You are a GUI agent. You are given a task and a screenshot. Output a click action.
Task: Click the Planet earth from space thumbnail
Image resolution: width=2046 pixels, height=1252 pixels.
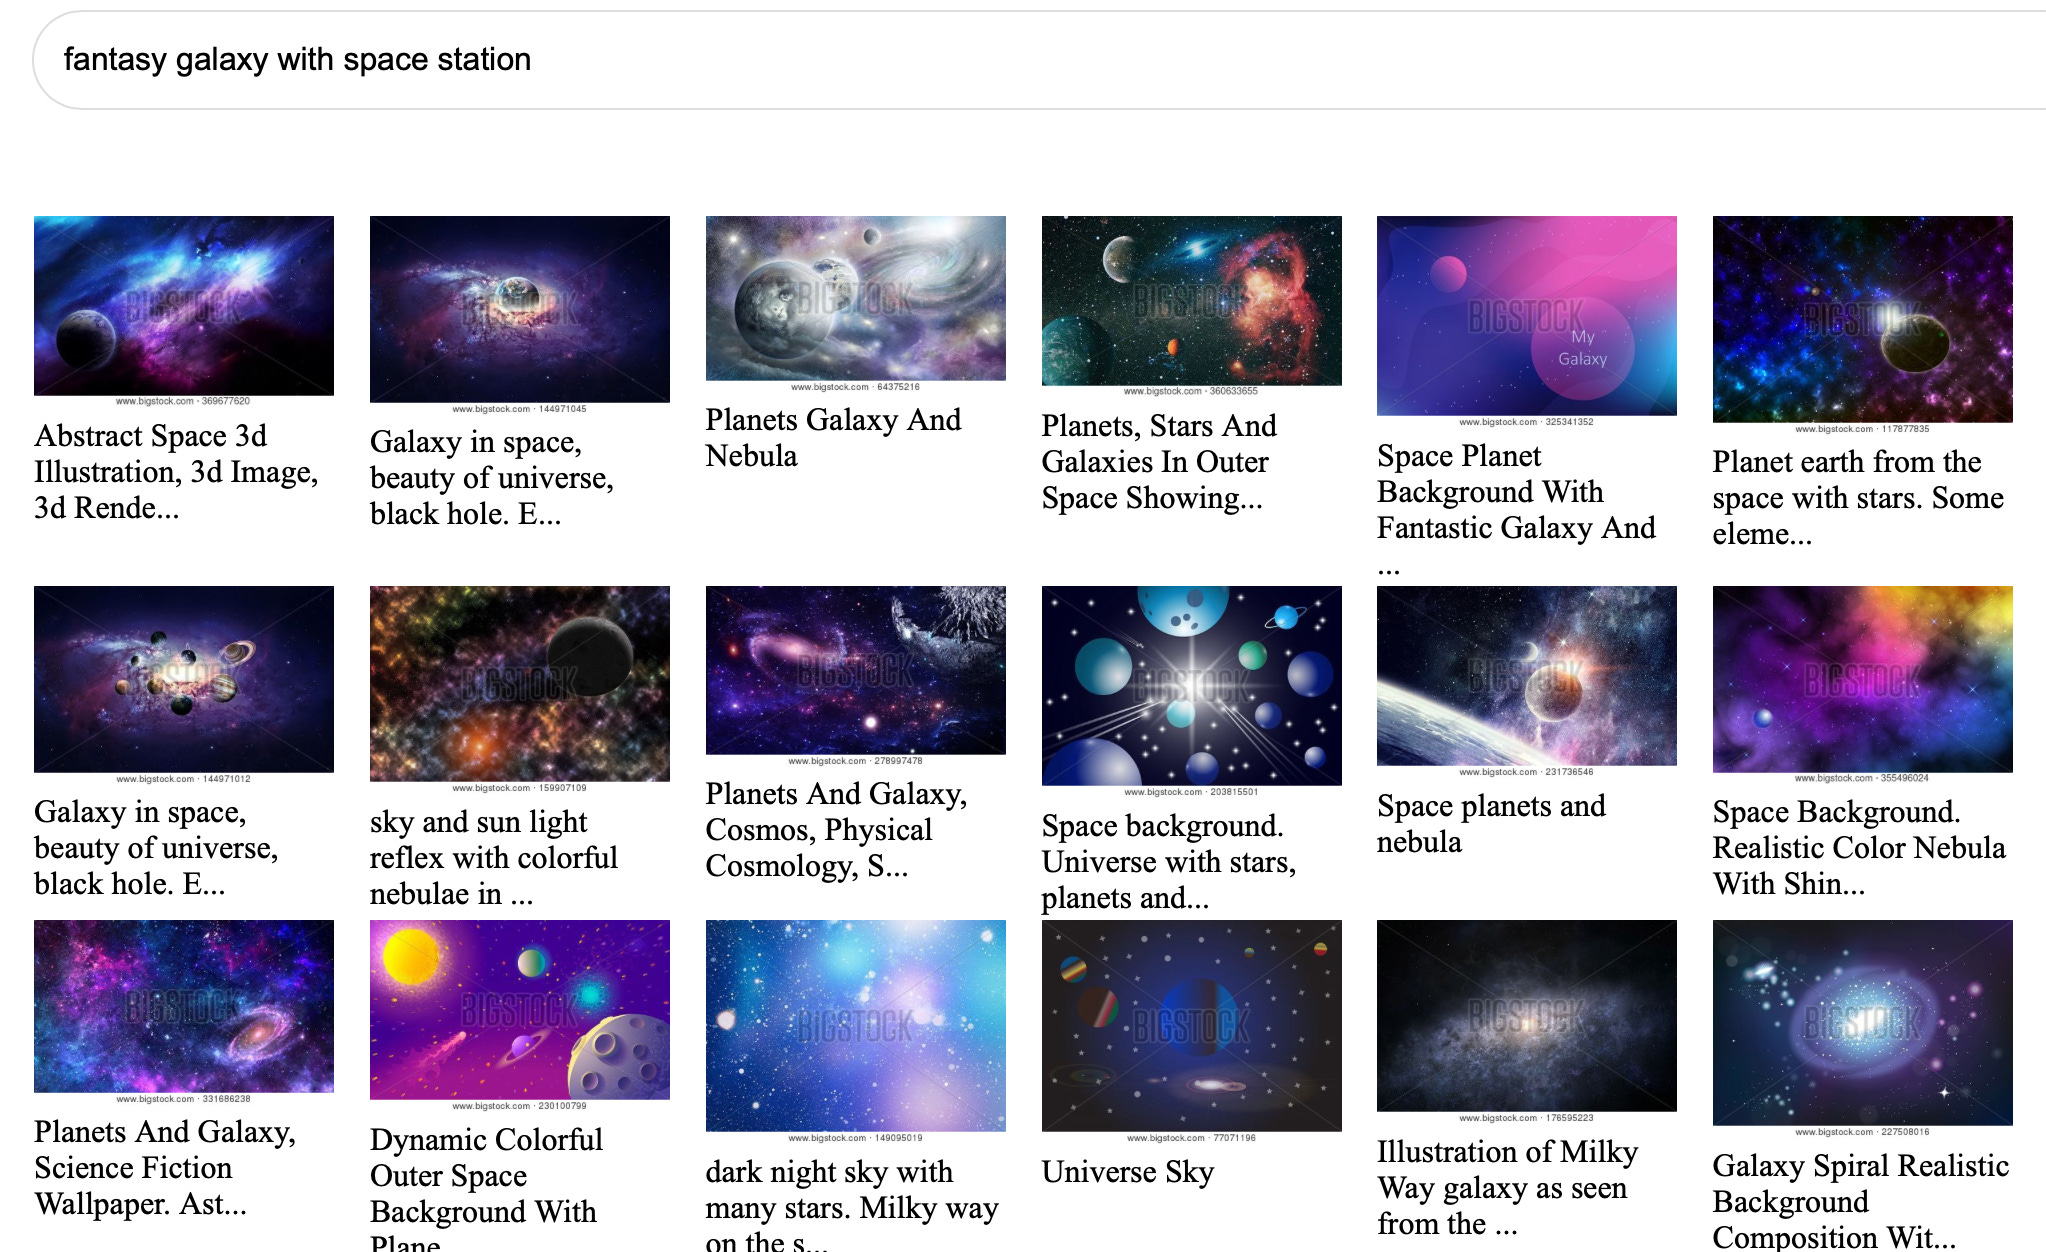pyautogui.click(x=1862, y=319)
